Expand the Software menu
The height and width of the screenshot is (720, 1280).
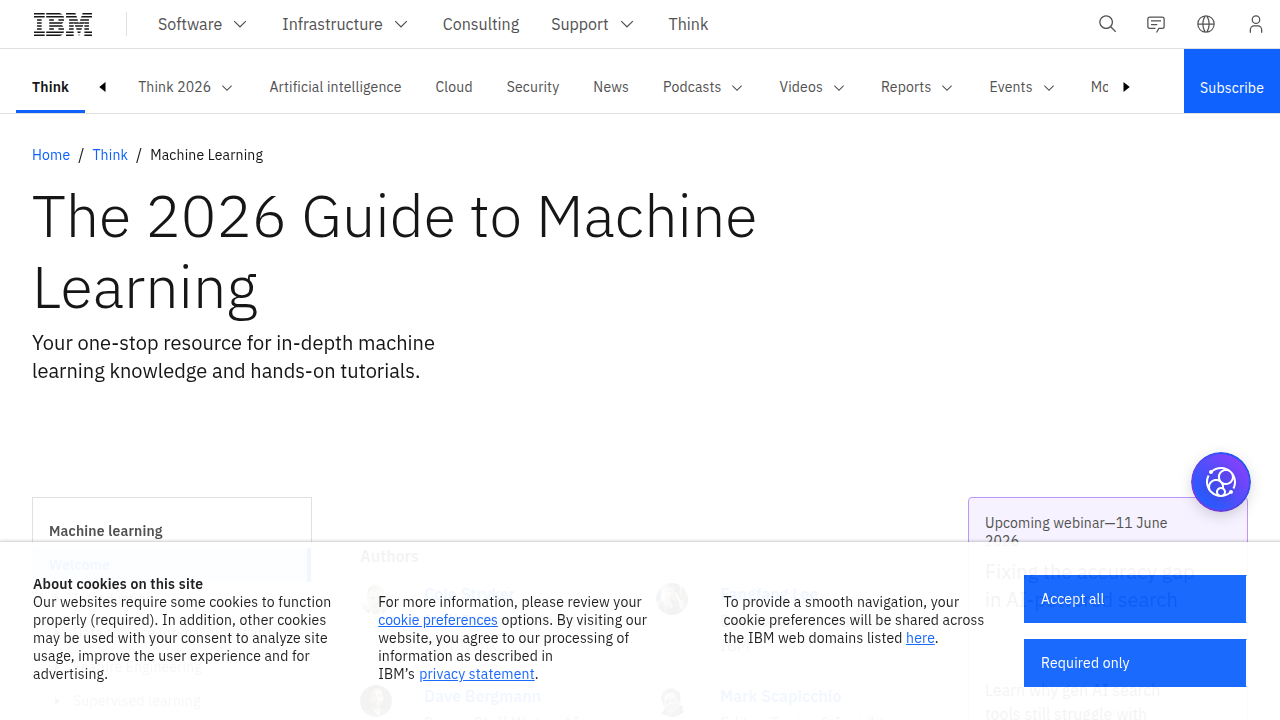(x=202, y=24)
